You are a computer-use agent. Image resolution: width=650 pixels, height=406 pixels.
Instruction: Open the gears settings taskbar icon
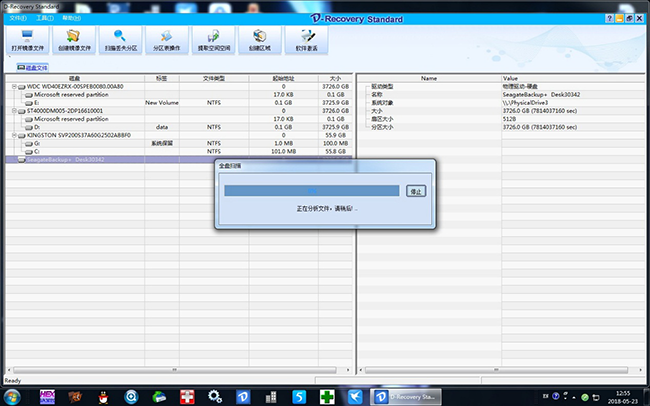215,396
